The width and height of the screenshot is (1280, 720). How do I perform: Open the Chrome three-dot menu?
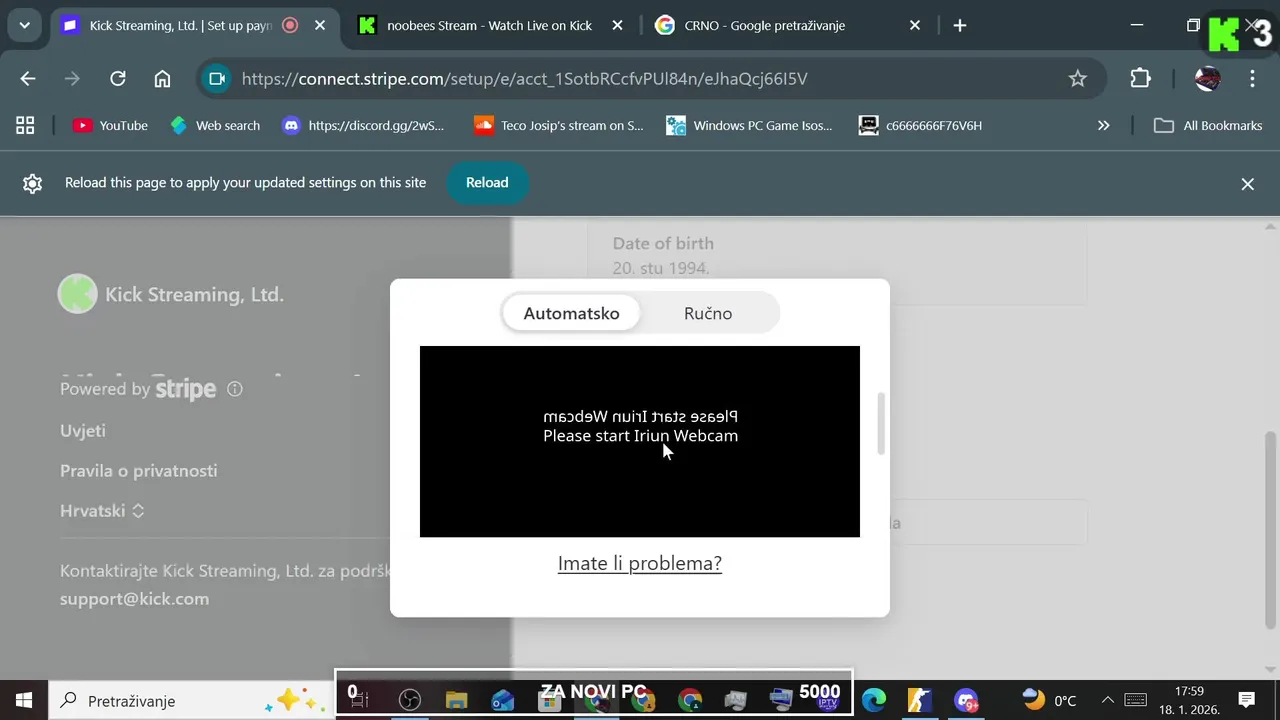(x=1252, y=79)
